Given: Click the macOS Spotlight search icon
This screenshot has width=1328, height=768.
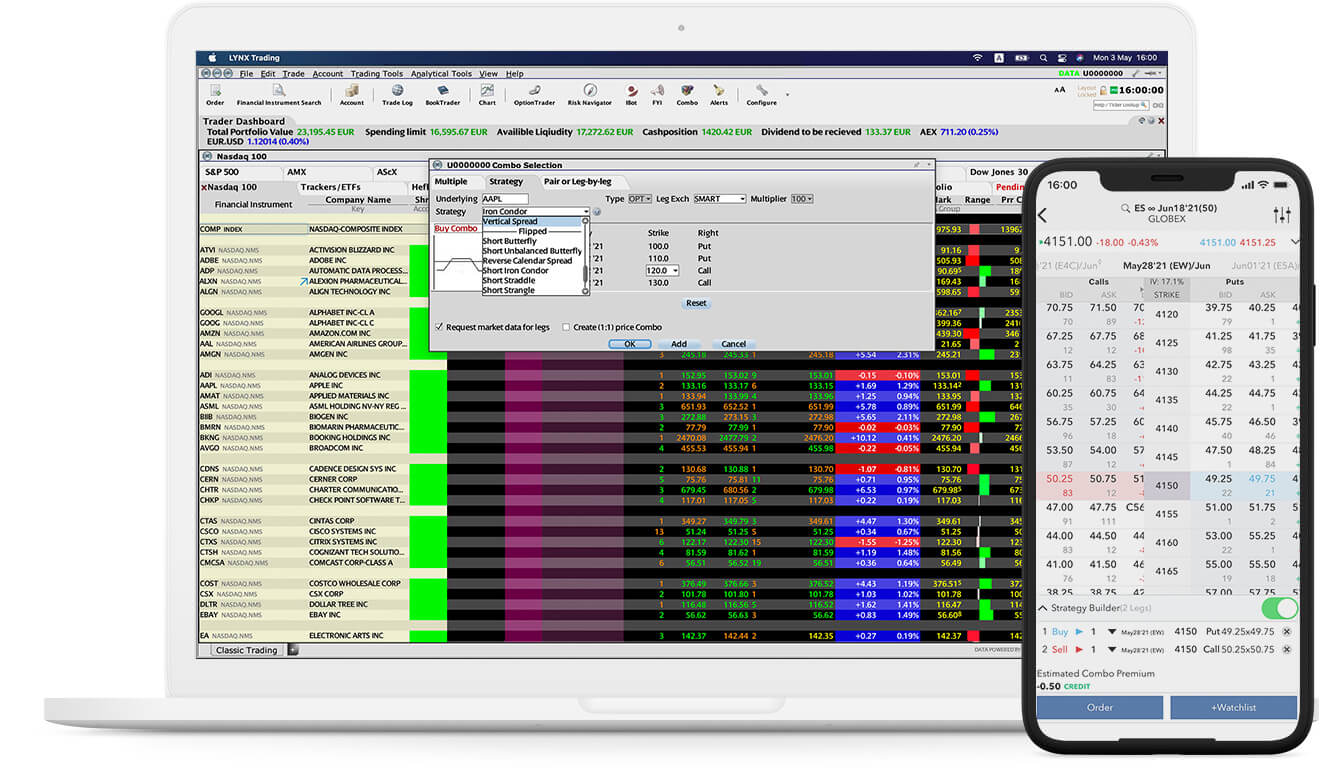Looking at the screenshot, I should click(x=1043, y=58).
